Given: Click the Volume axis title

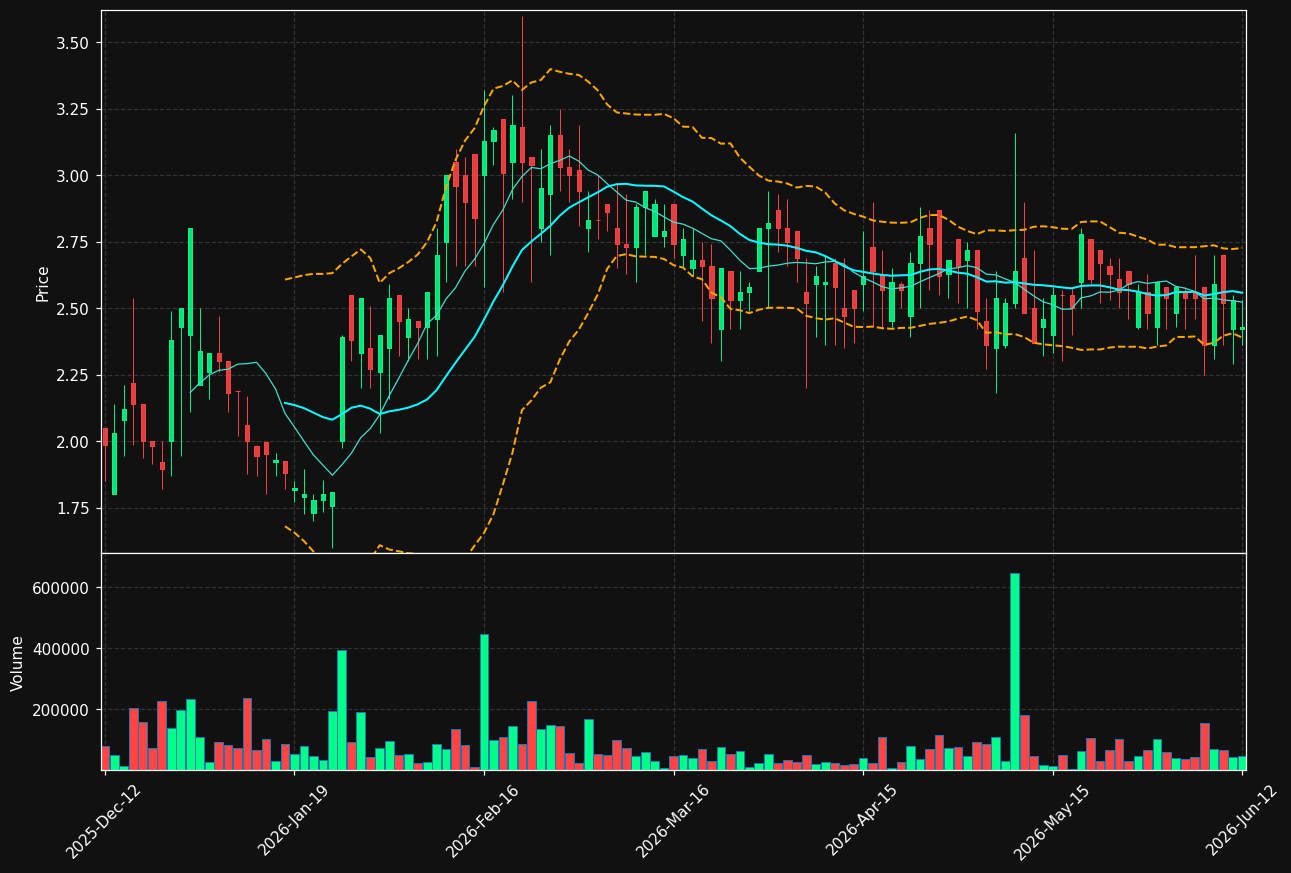Looking at the screenshot, I should (x=17, y=662).
